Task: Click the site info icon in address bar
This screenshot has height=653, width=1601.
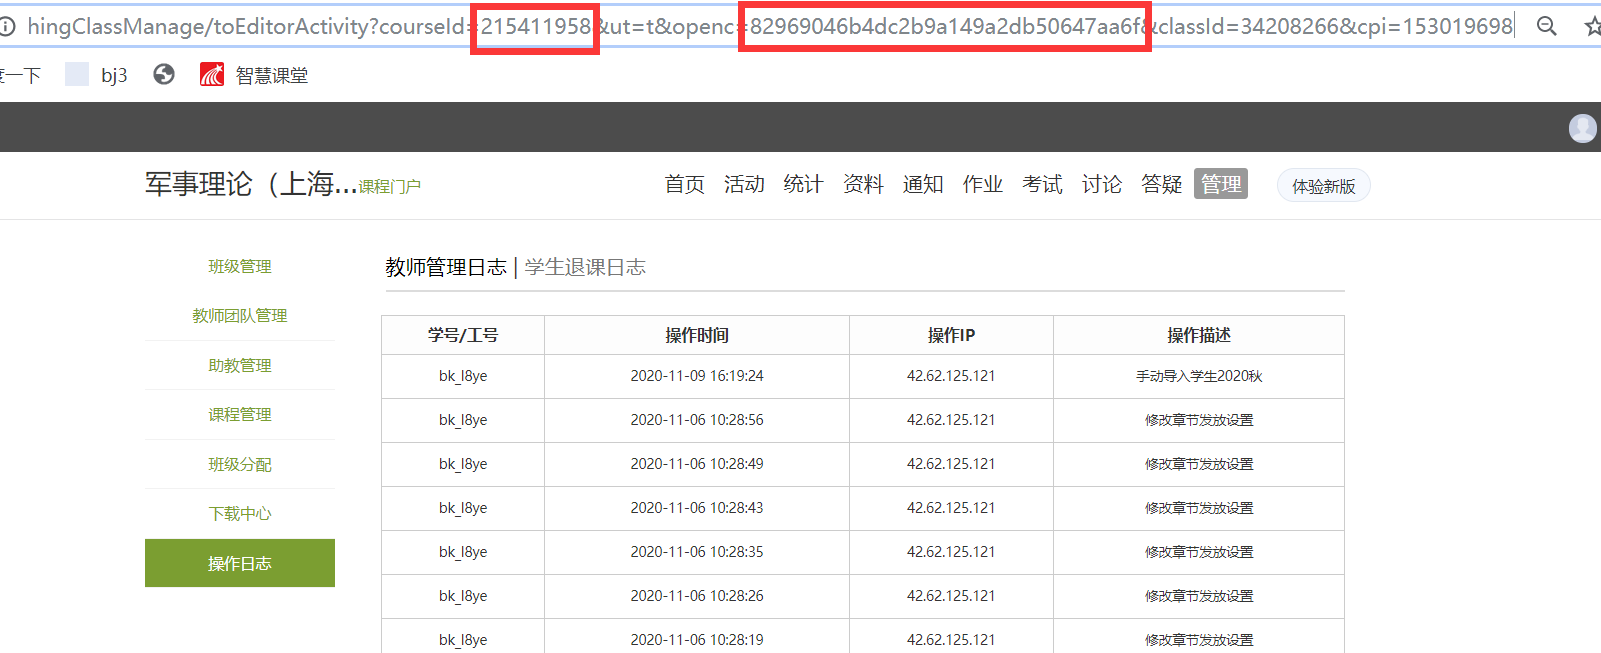Action: [x=6, y=26]
